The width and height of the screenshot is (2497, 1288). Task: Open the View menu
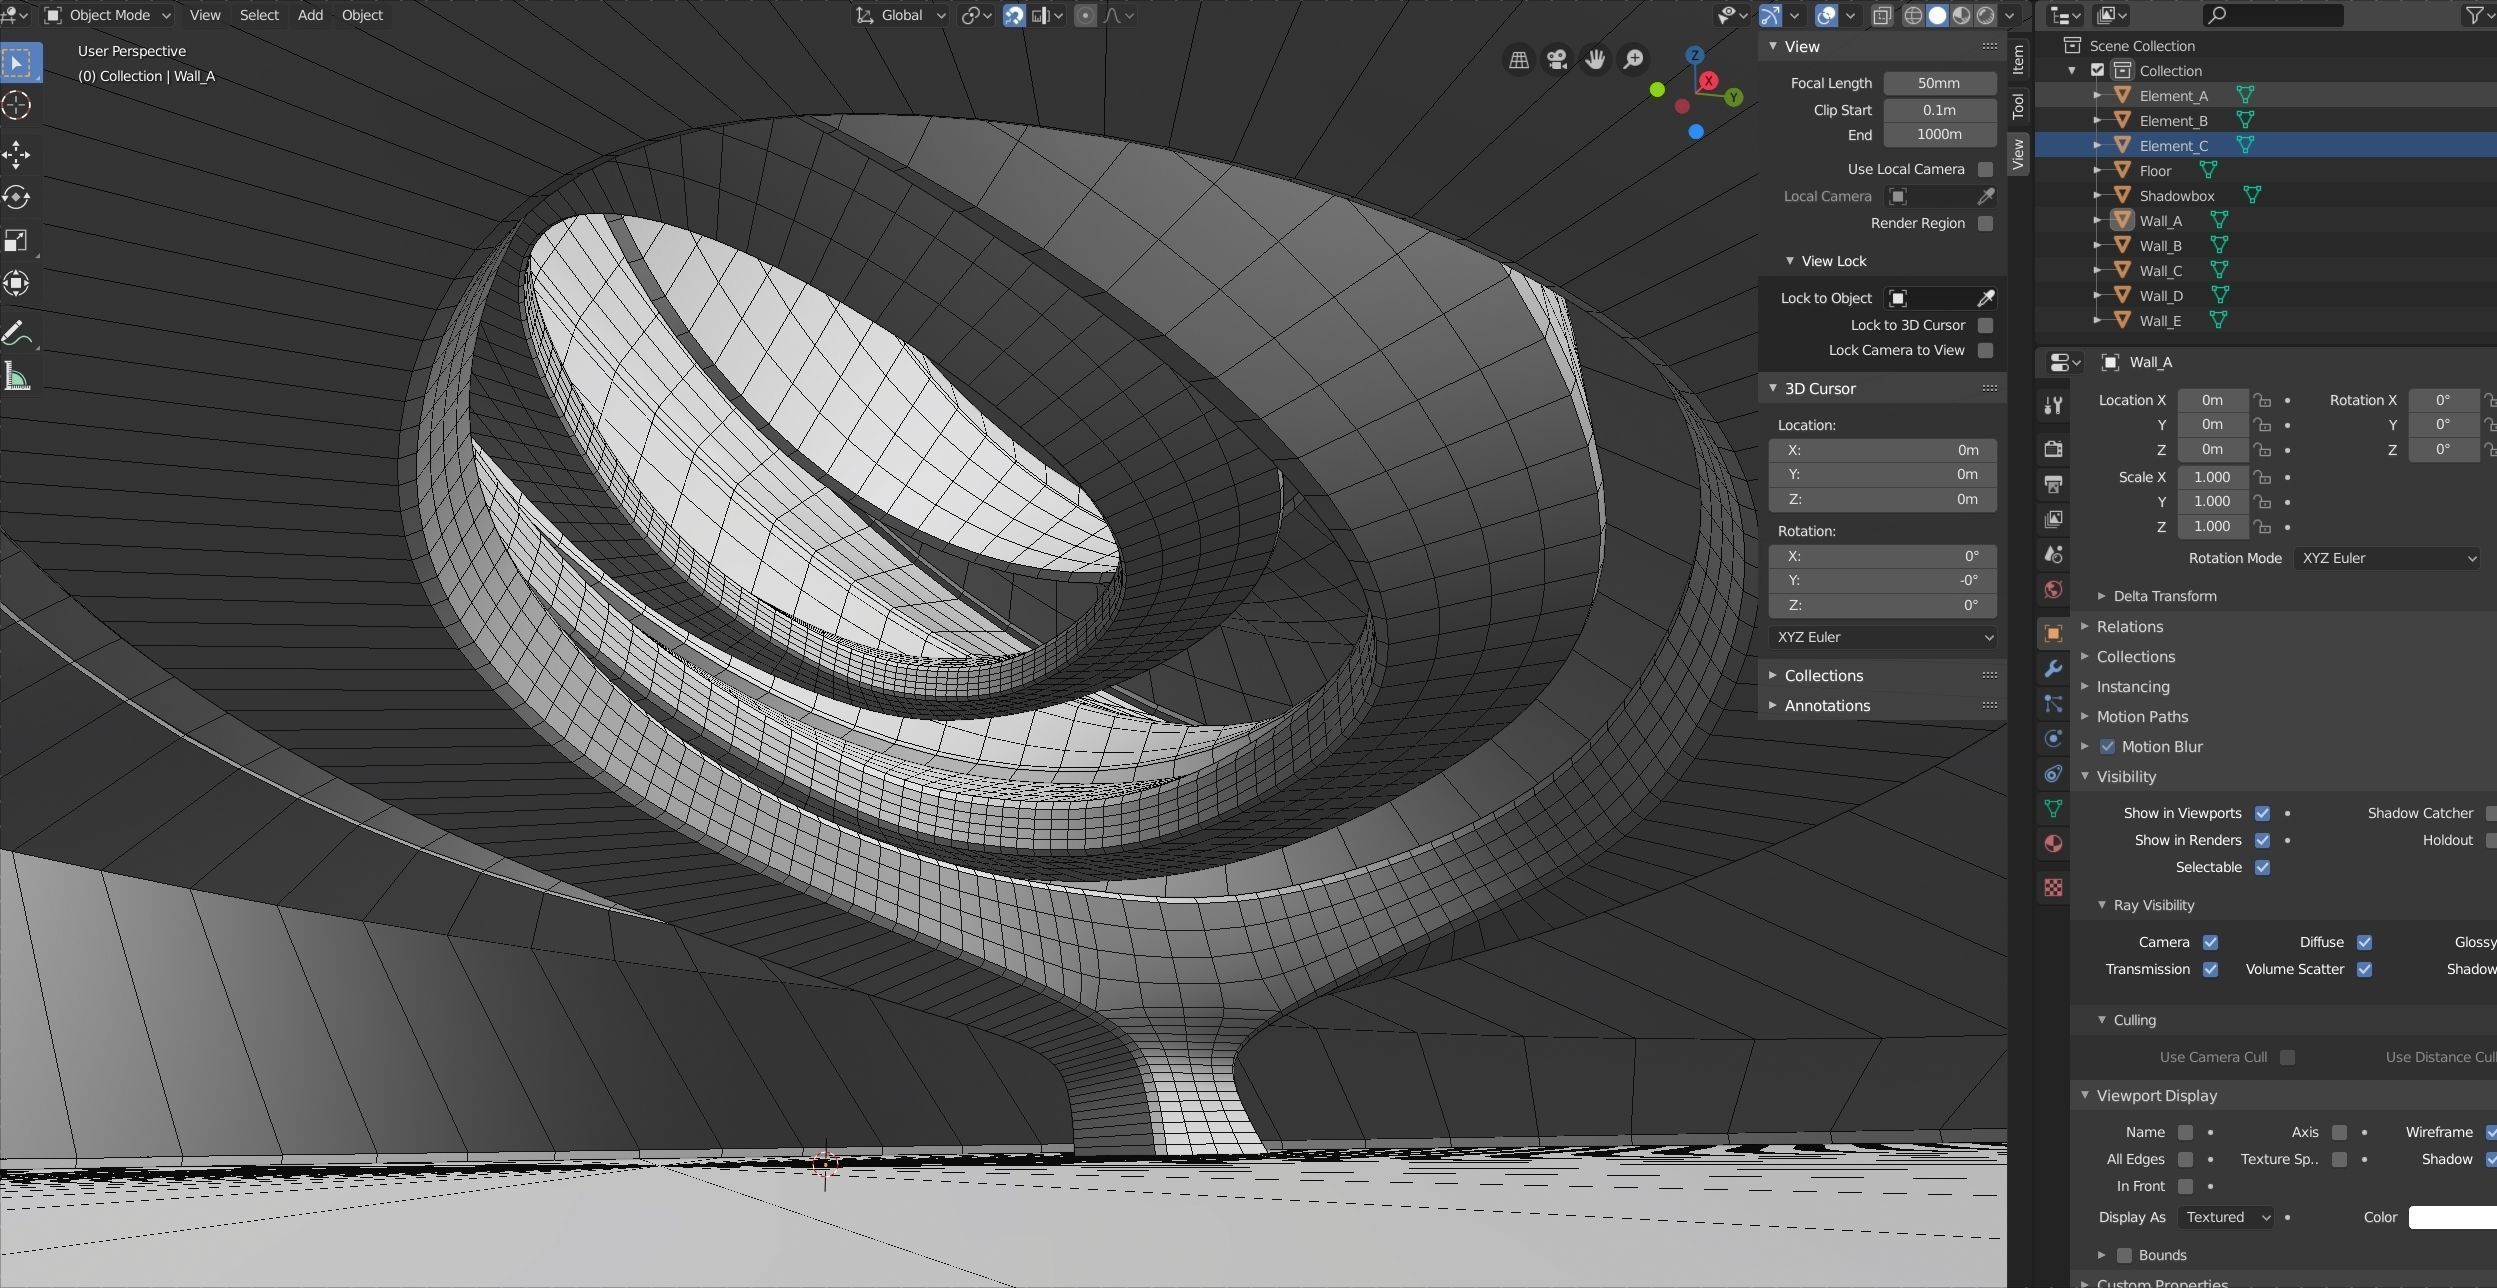tap(205, 15)
